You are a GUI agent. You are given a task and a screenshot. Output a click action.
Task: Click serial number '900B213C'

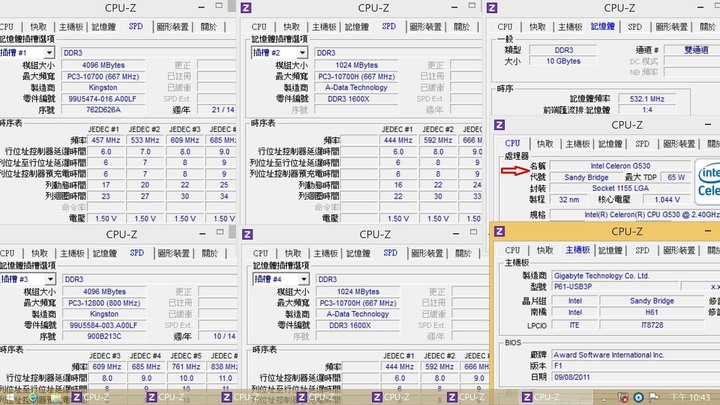[104, 336]
